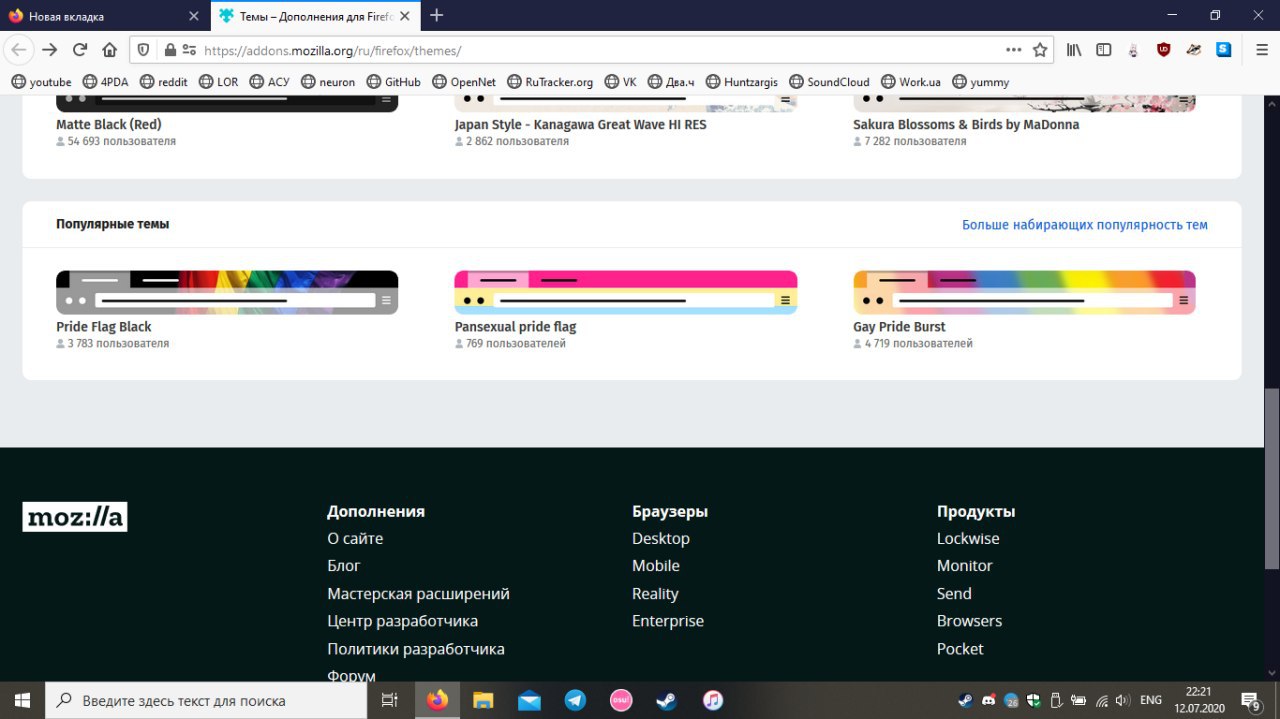Image resolution: width=1280 pixels, height=719 pixels.
Task: Click the page vertical scrollbar thumb
Action: [1271, 478]
